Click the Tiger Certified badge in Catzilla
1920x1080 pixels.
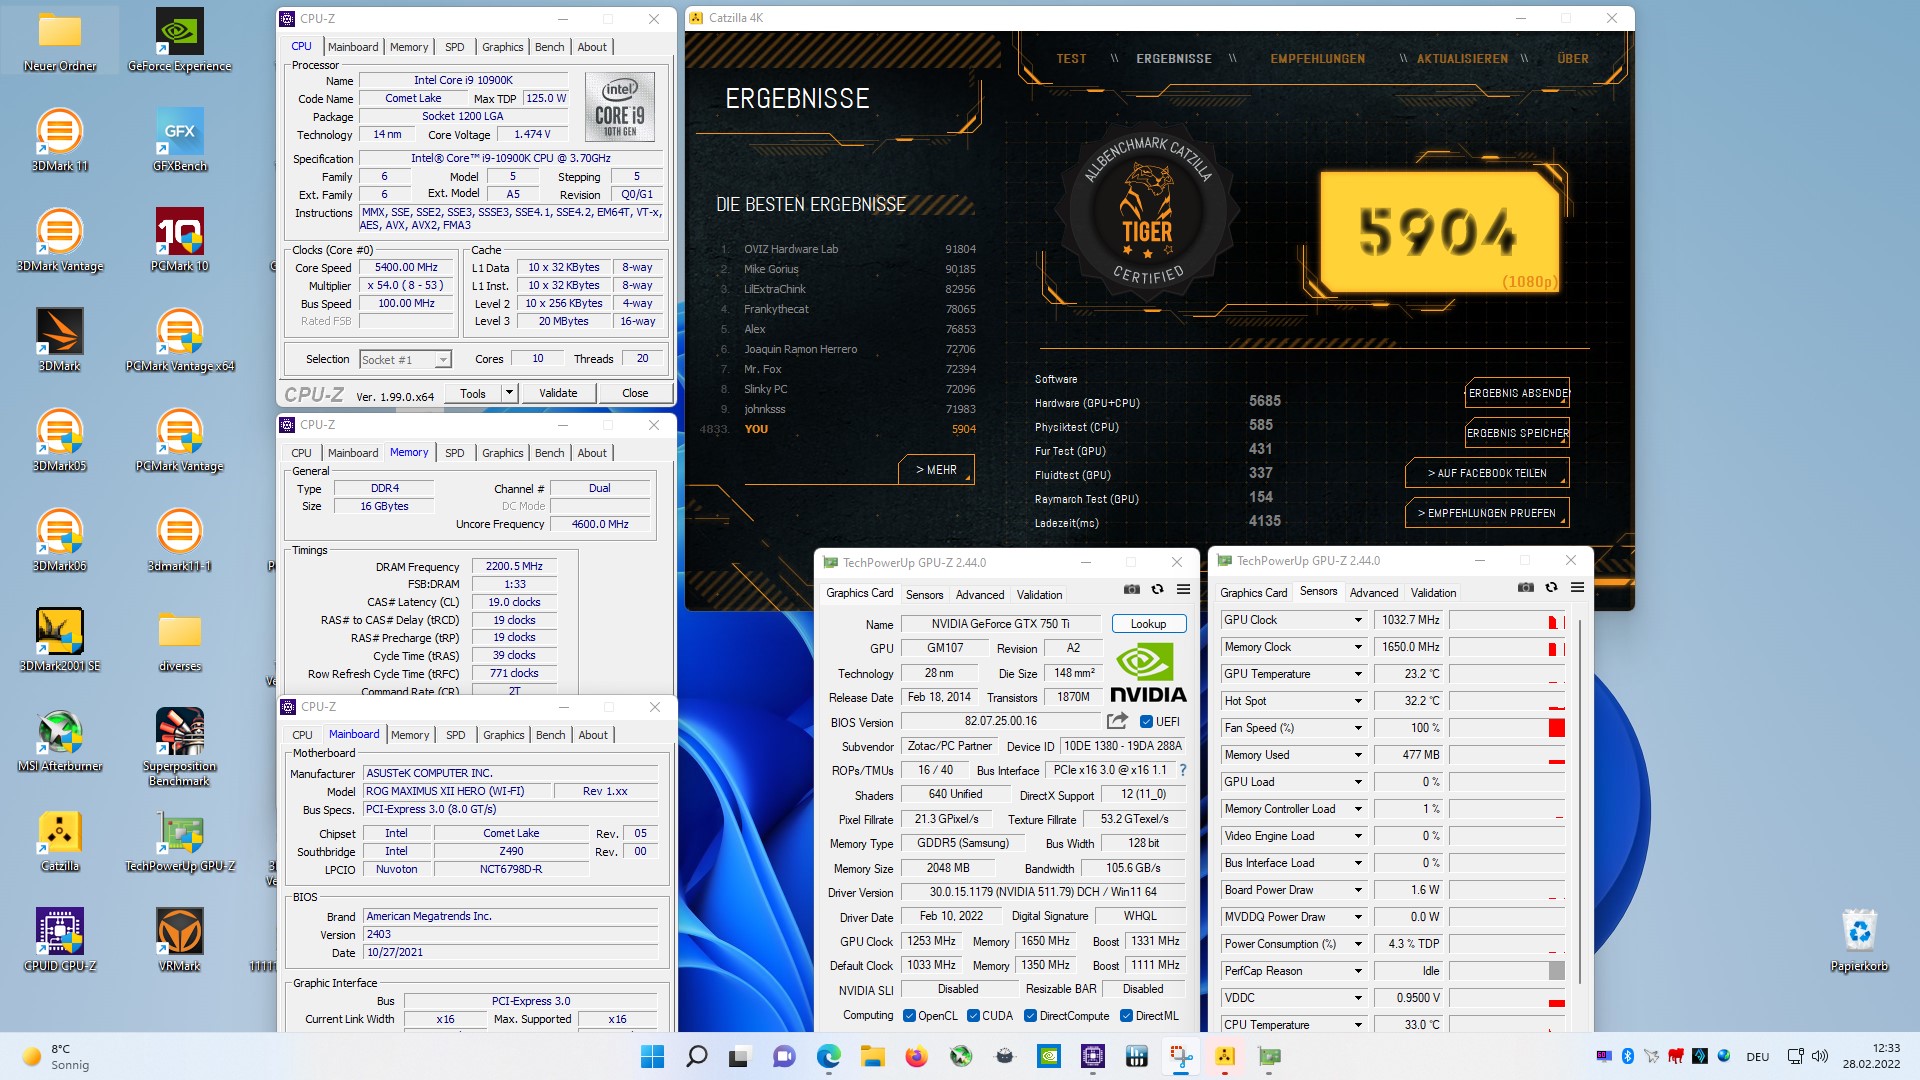click(x=1147, y=212)
